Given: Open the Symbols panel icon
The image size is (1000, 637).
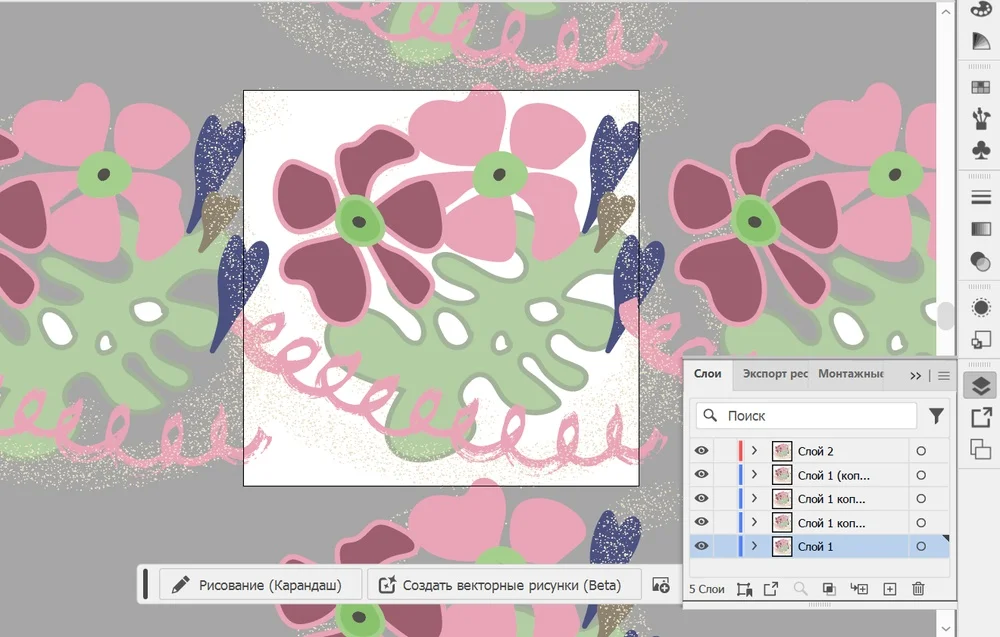Looking at the screenshot, I should coord(980,150).
